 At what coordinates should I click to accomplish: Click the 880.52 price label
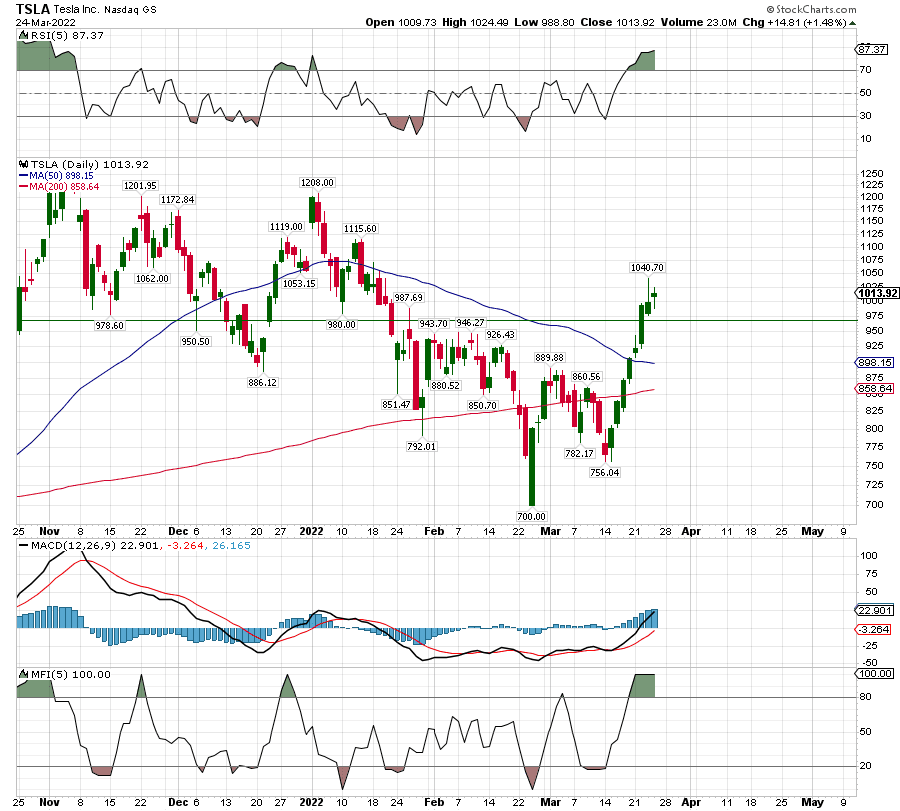point(445,385)
